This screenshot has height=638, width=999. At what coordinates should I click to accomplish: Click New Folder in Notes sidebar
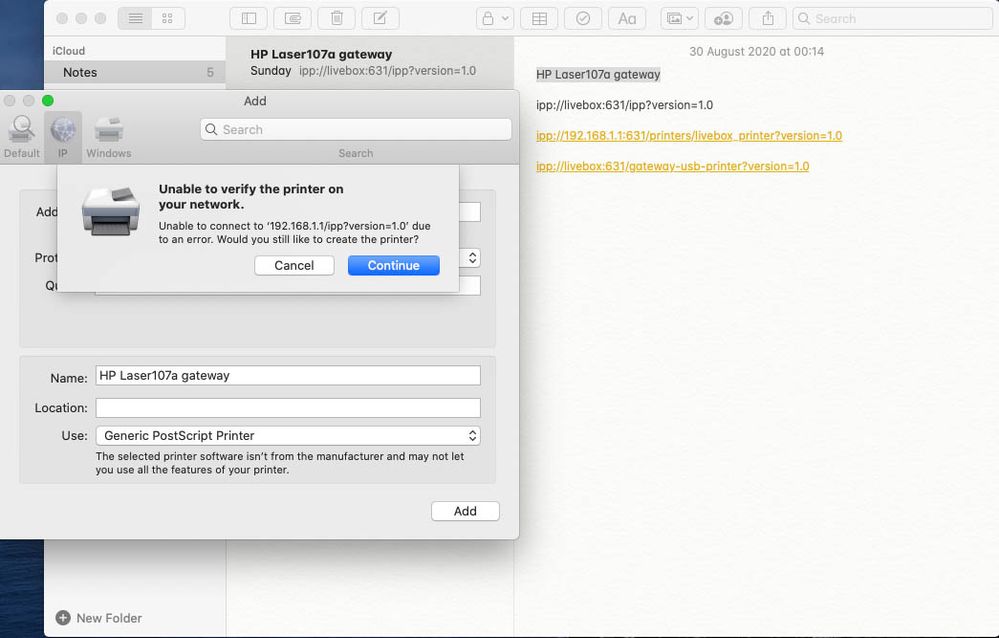pos(99,618)
